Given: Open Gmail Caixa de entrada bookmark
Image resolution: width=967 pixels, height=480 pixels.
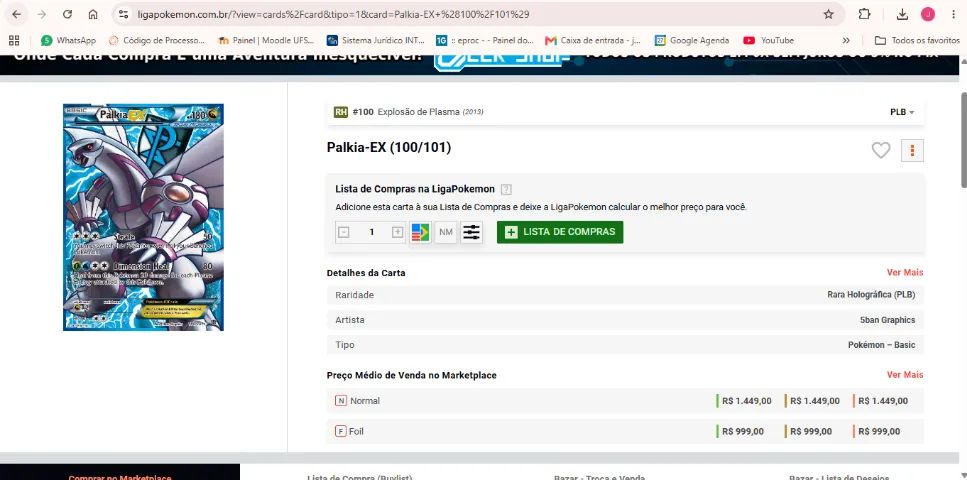Looking at the screenshot, I should pos(593,40).
